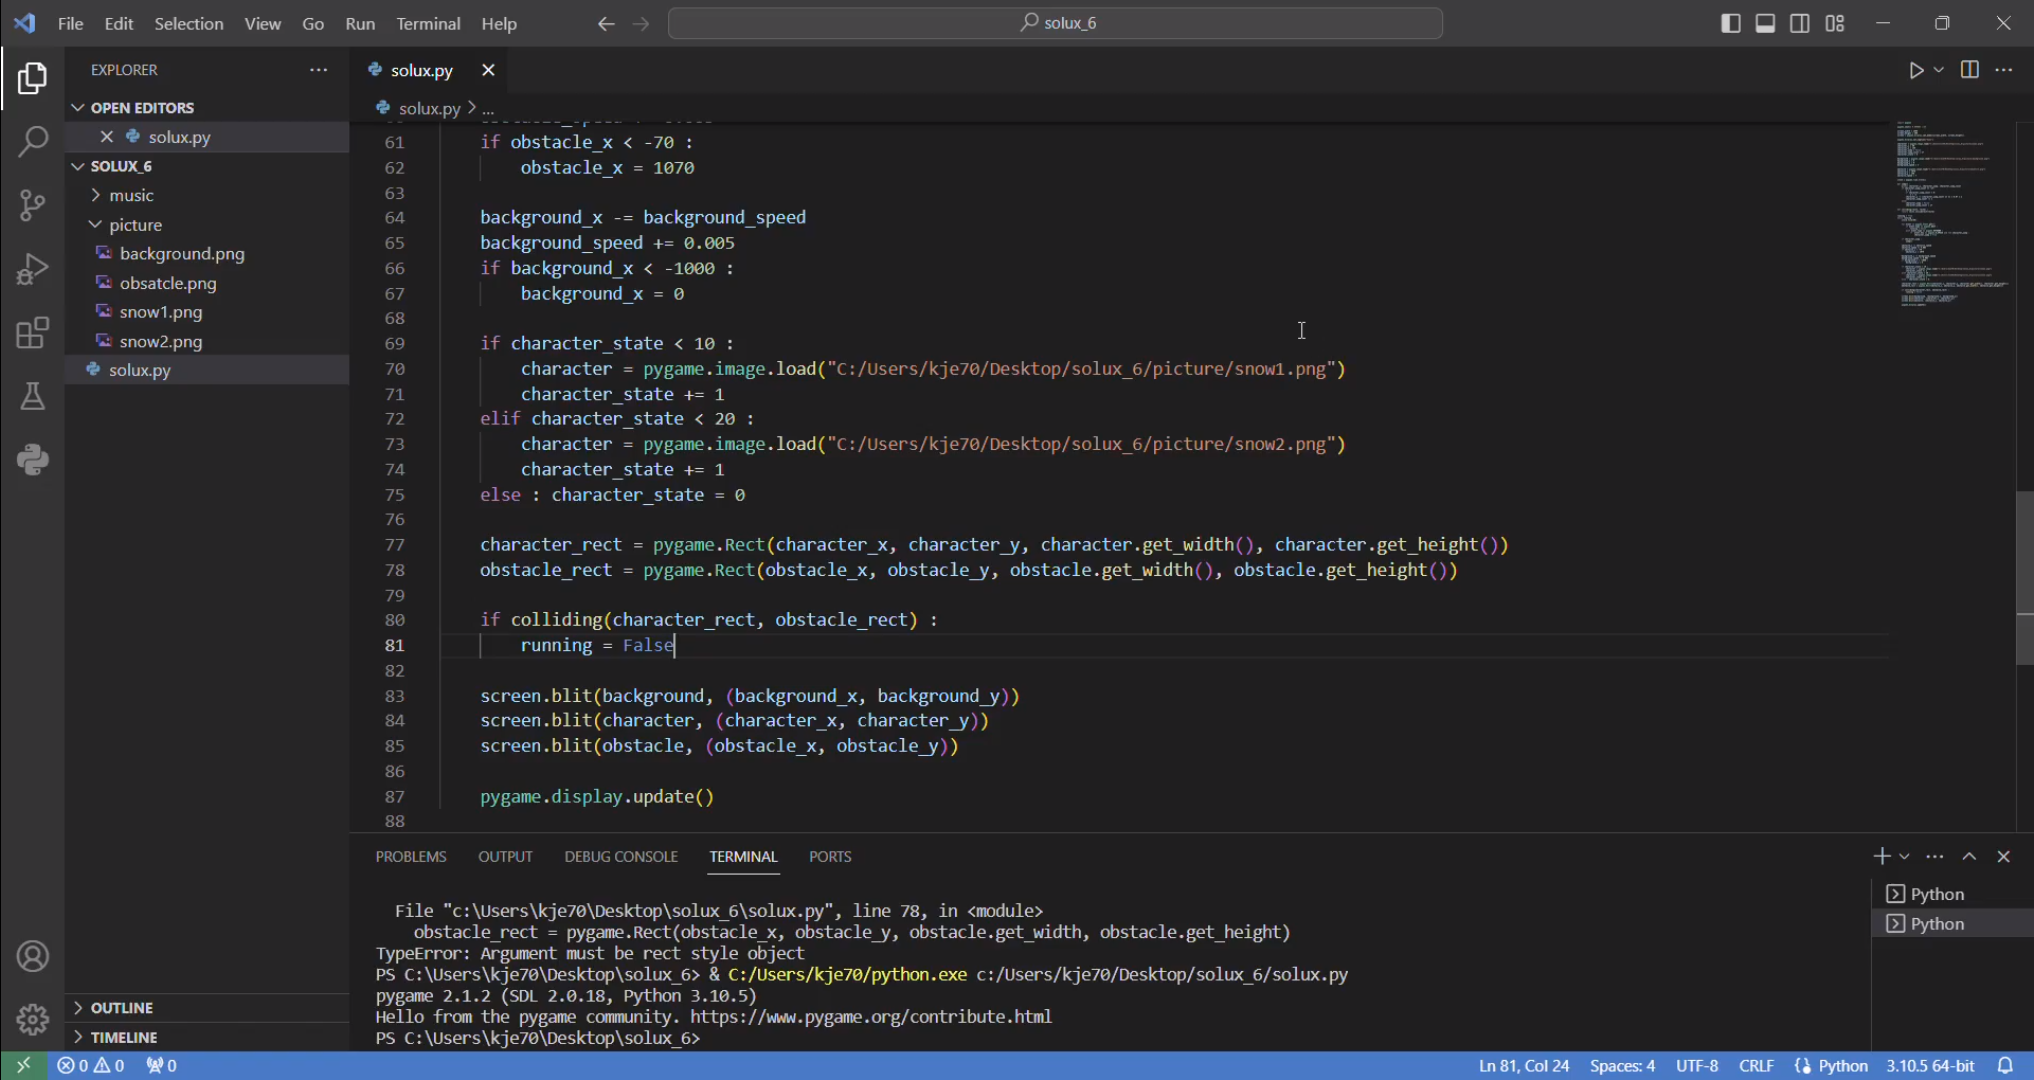Split the editor right
Image resolution: width=2034 pixels, height=1080 pixels.
1969,70
